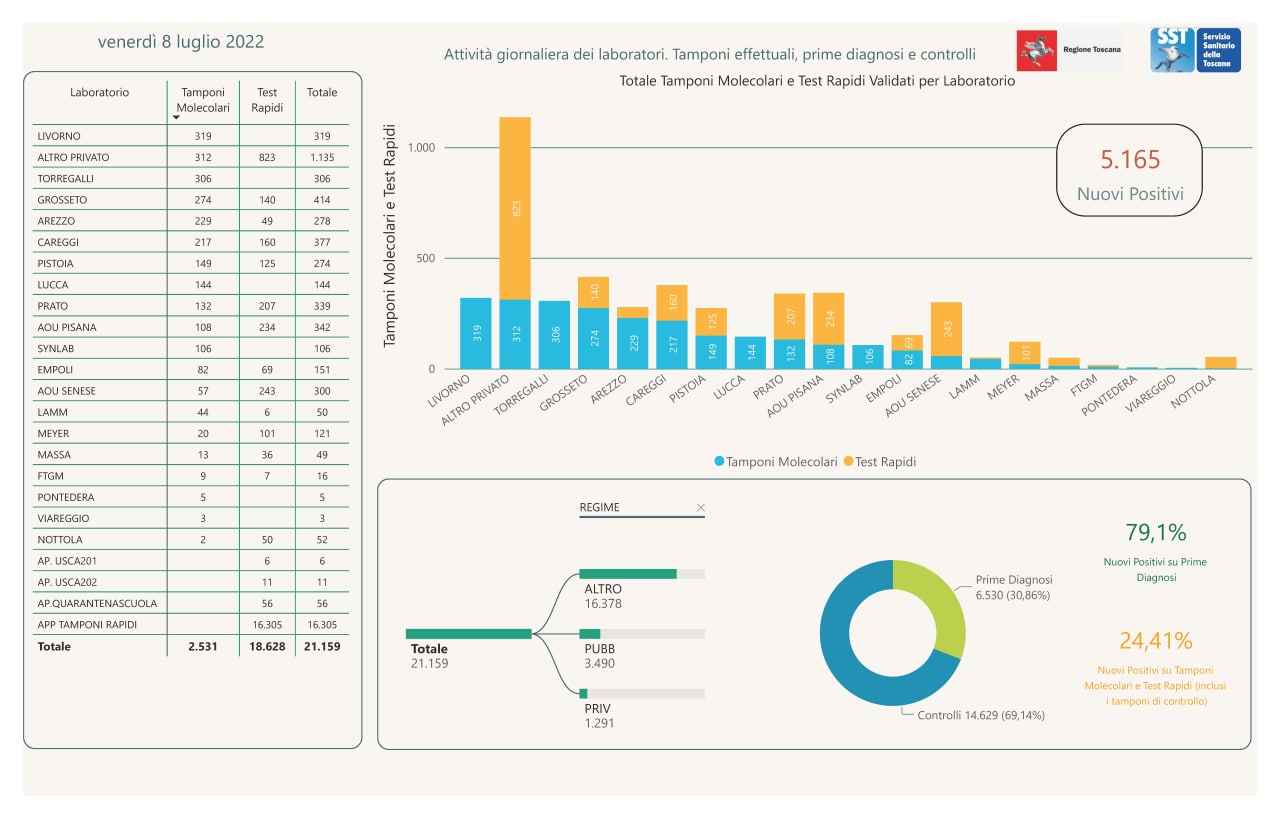Select the APP TAMPONI RAPIDI table row
Viewport: 1280px width, 818px height.
pyautogui.click(x=191, y=624)
